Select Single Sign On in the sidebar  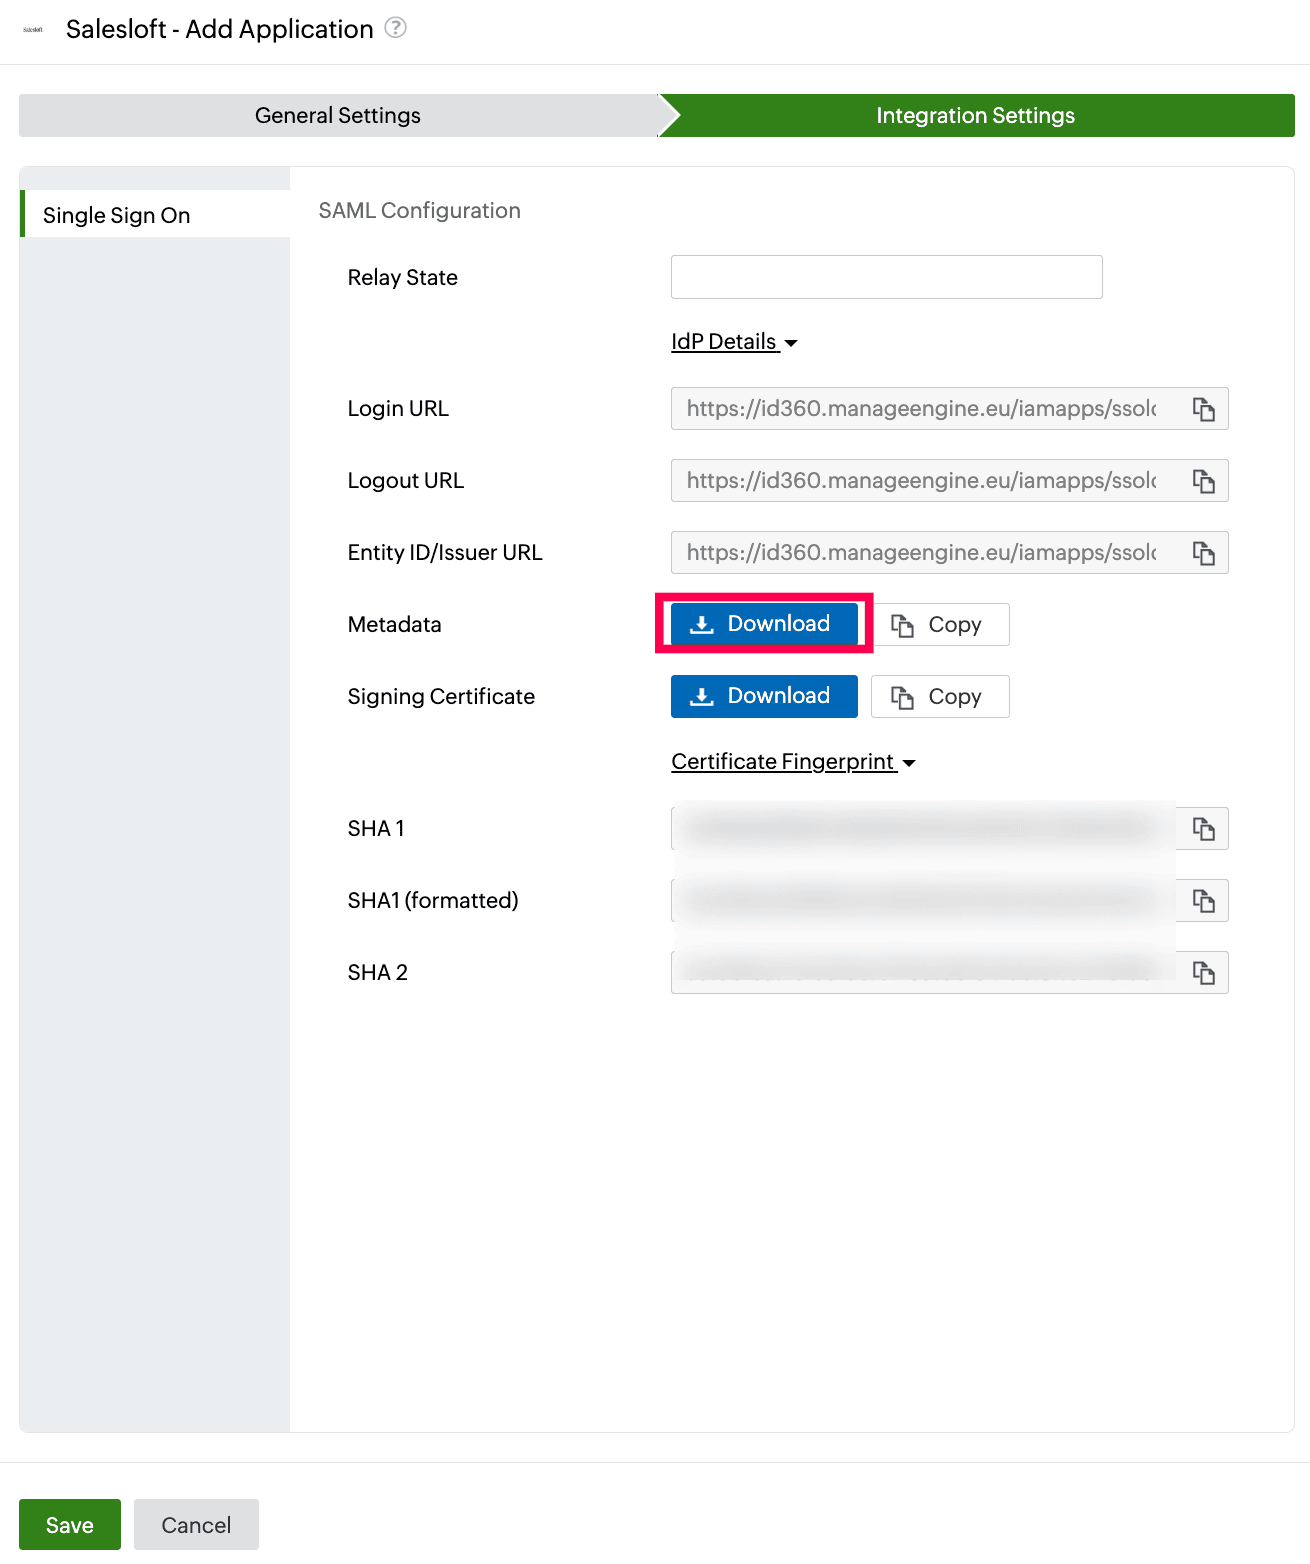pos(117,214)
